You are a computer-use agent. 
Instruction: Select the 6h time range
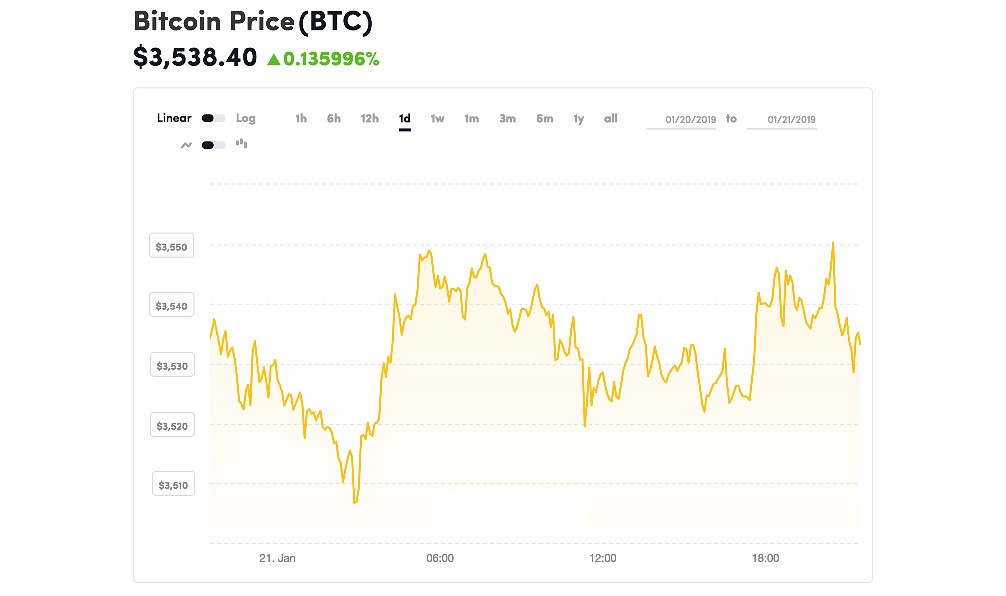334,119
